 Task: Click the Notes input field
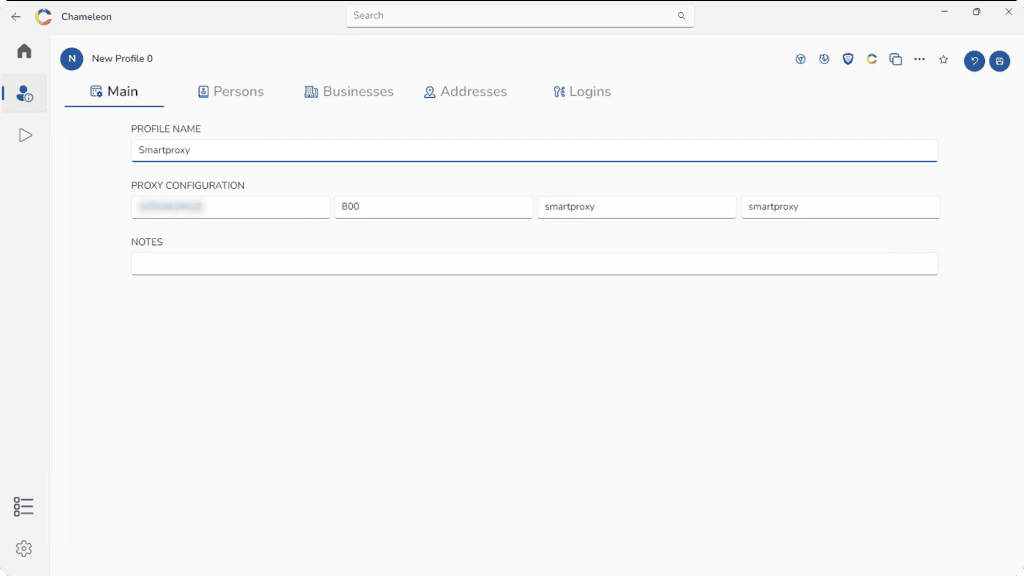(534, 263)
